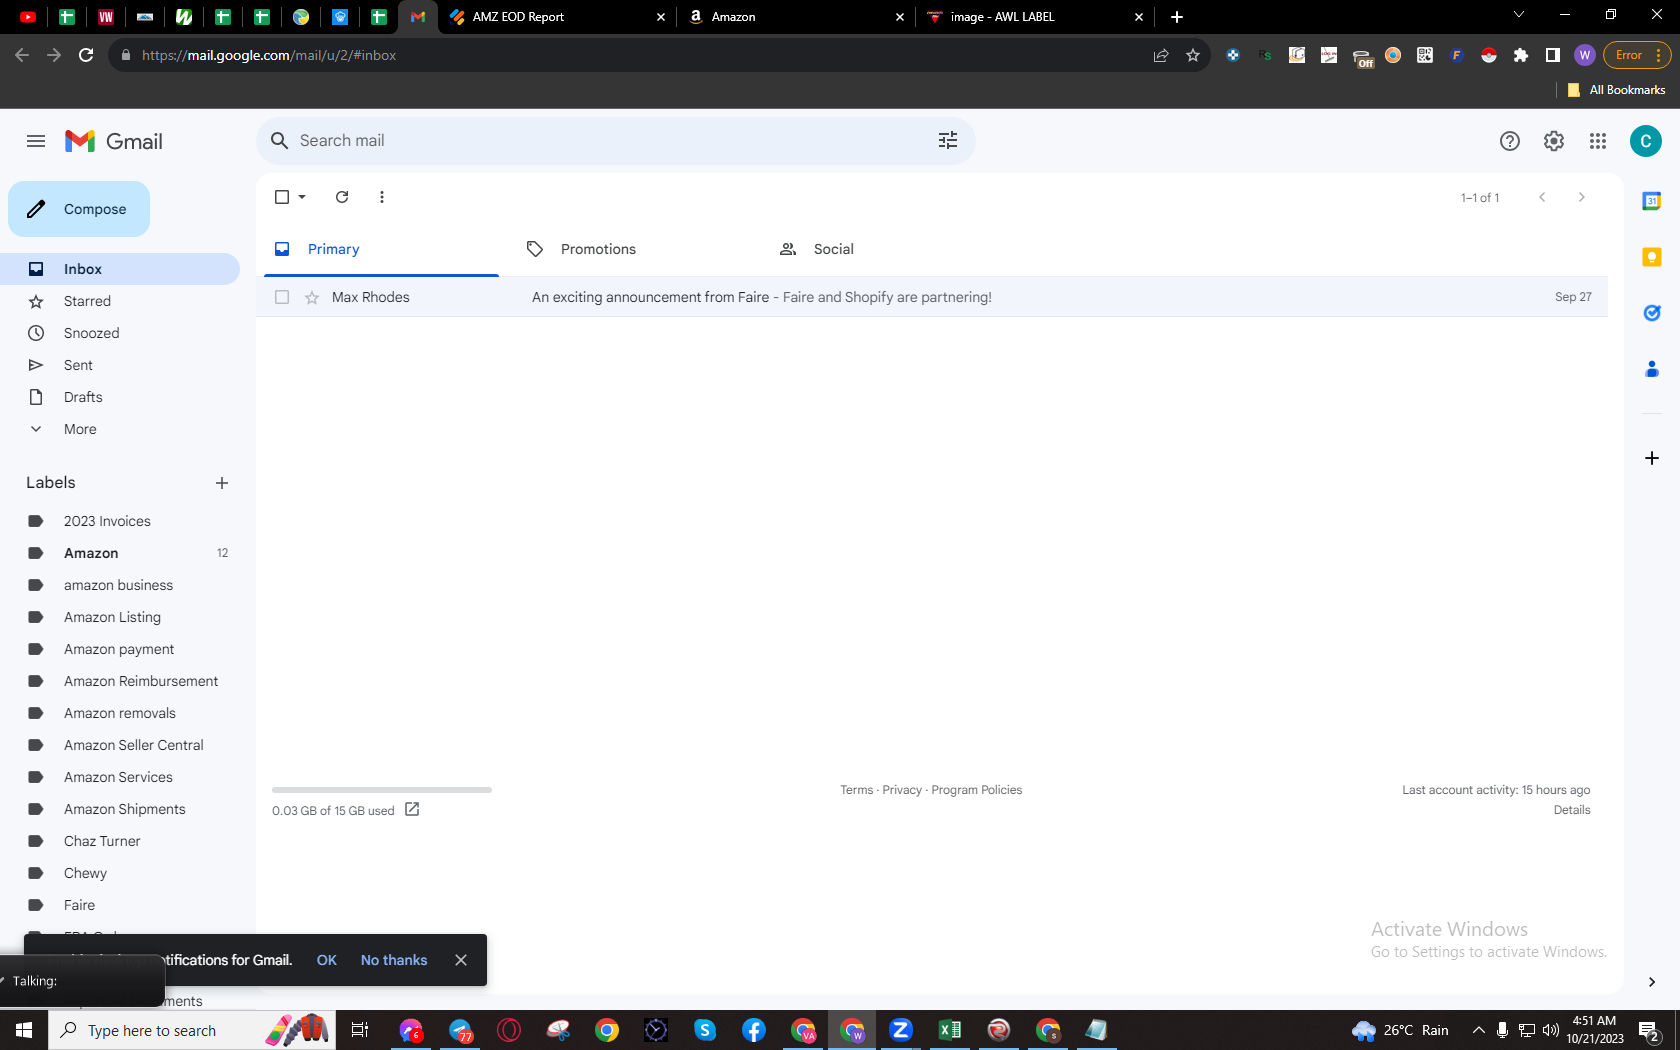Open Gmail settings gear
Screen dimensions: 1680x1050
1554,141
